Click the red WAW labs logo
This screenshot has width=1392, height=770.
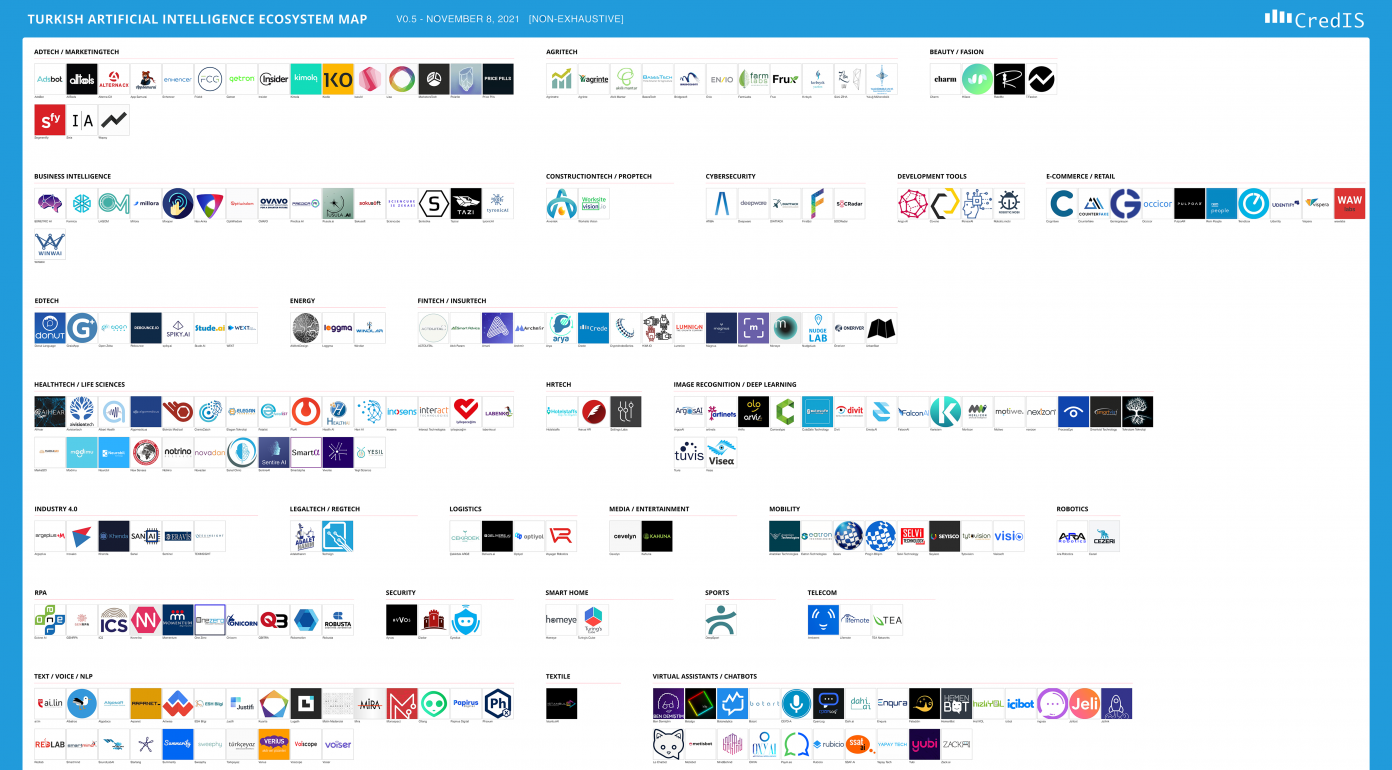(1350, 203)
